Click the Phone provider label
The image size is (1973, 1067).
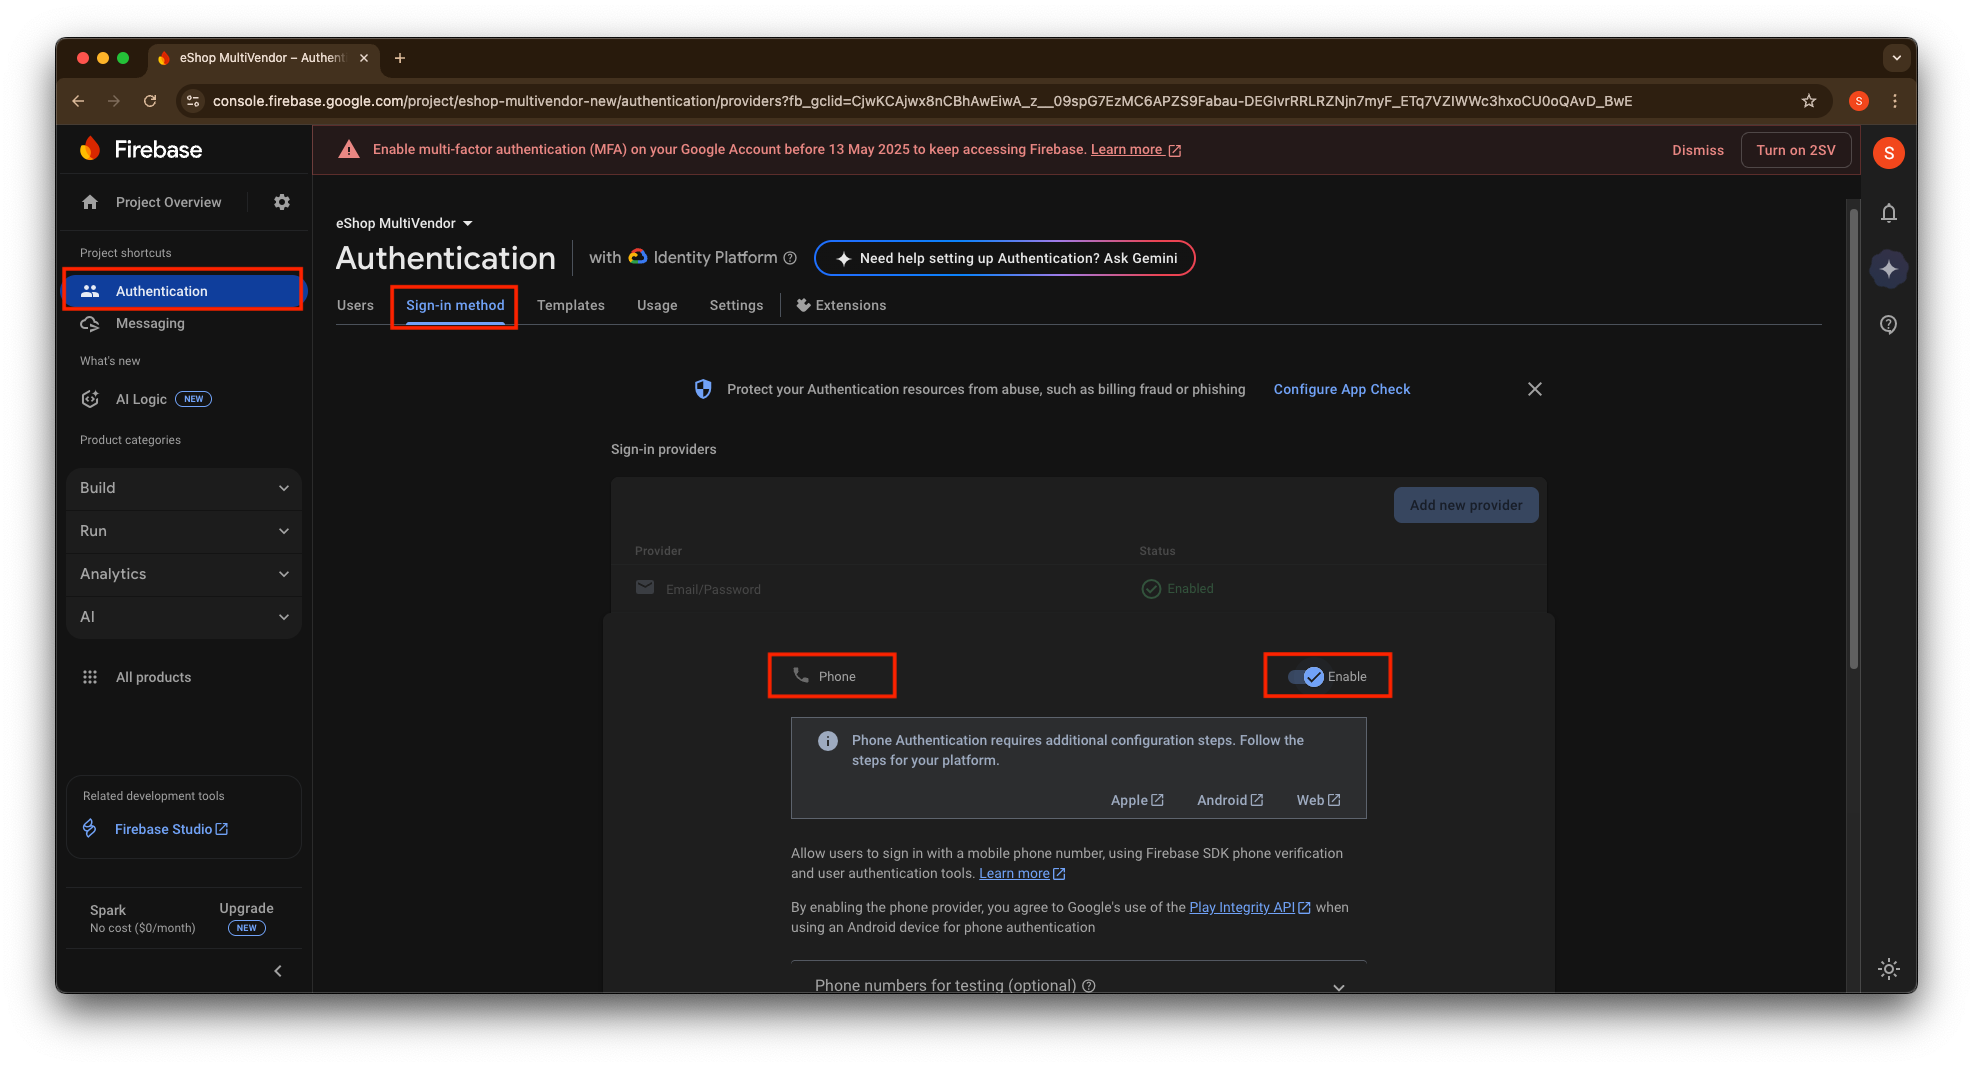tap(837, 677)
